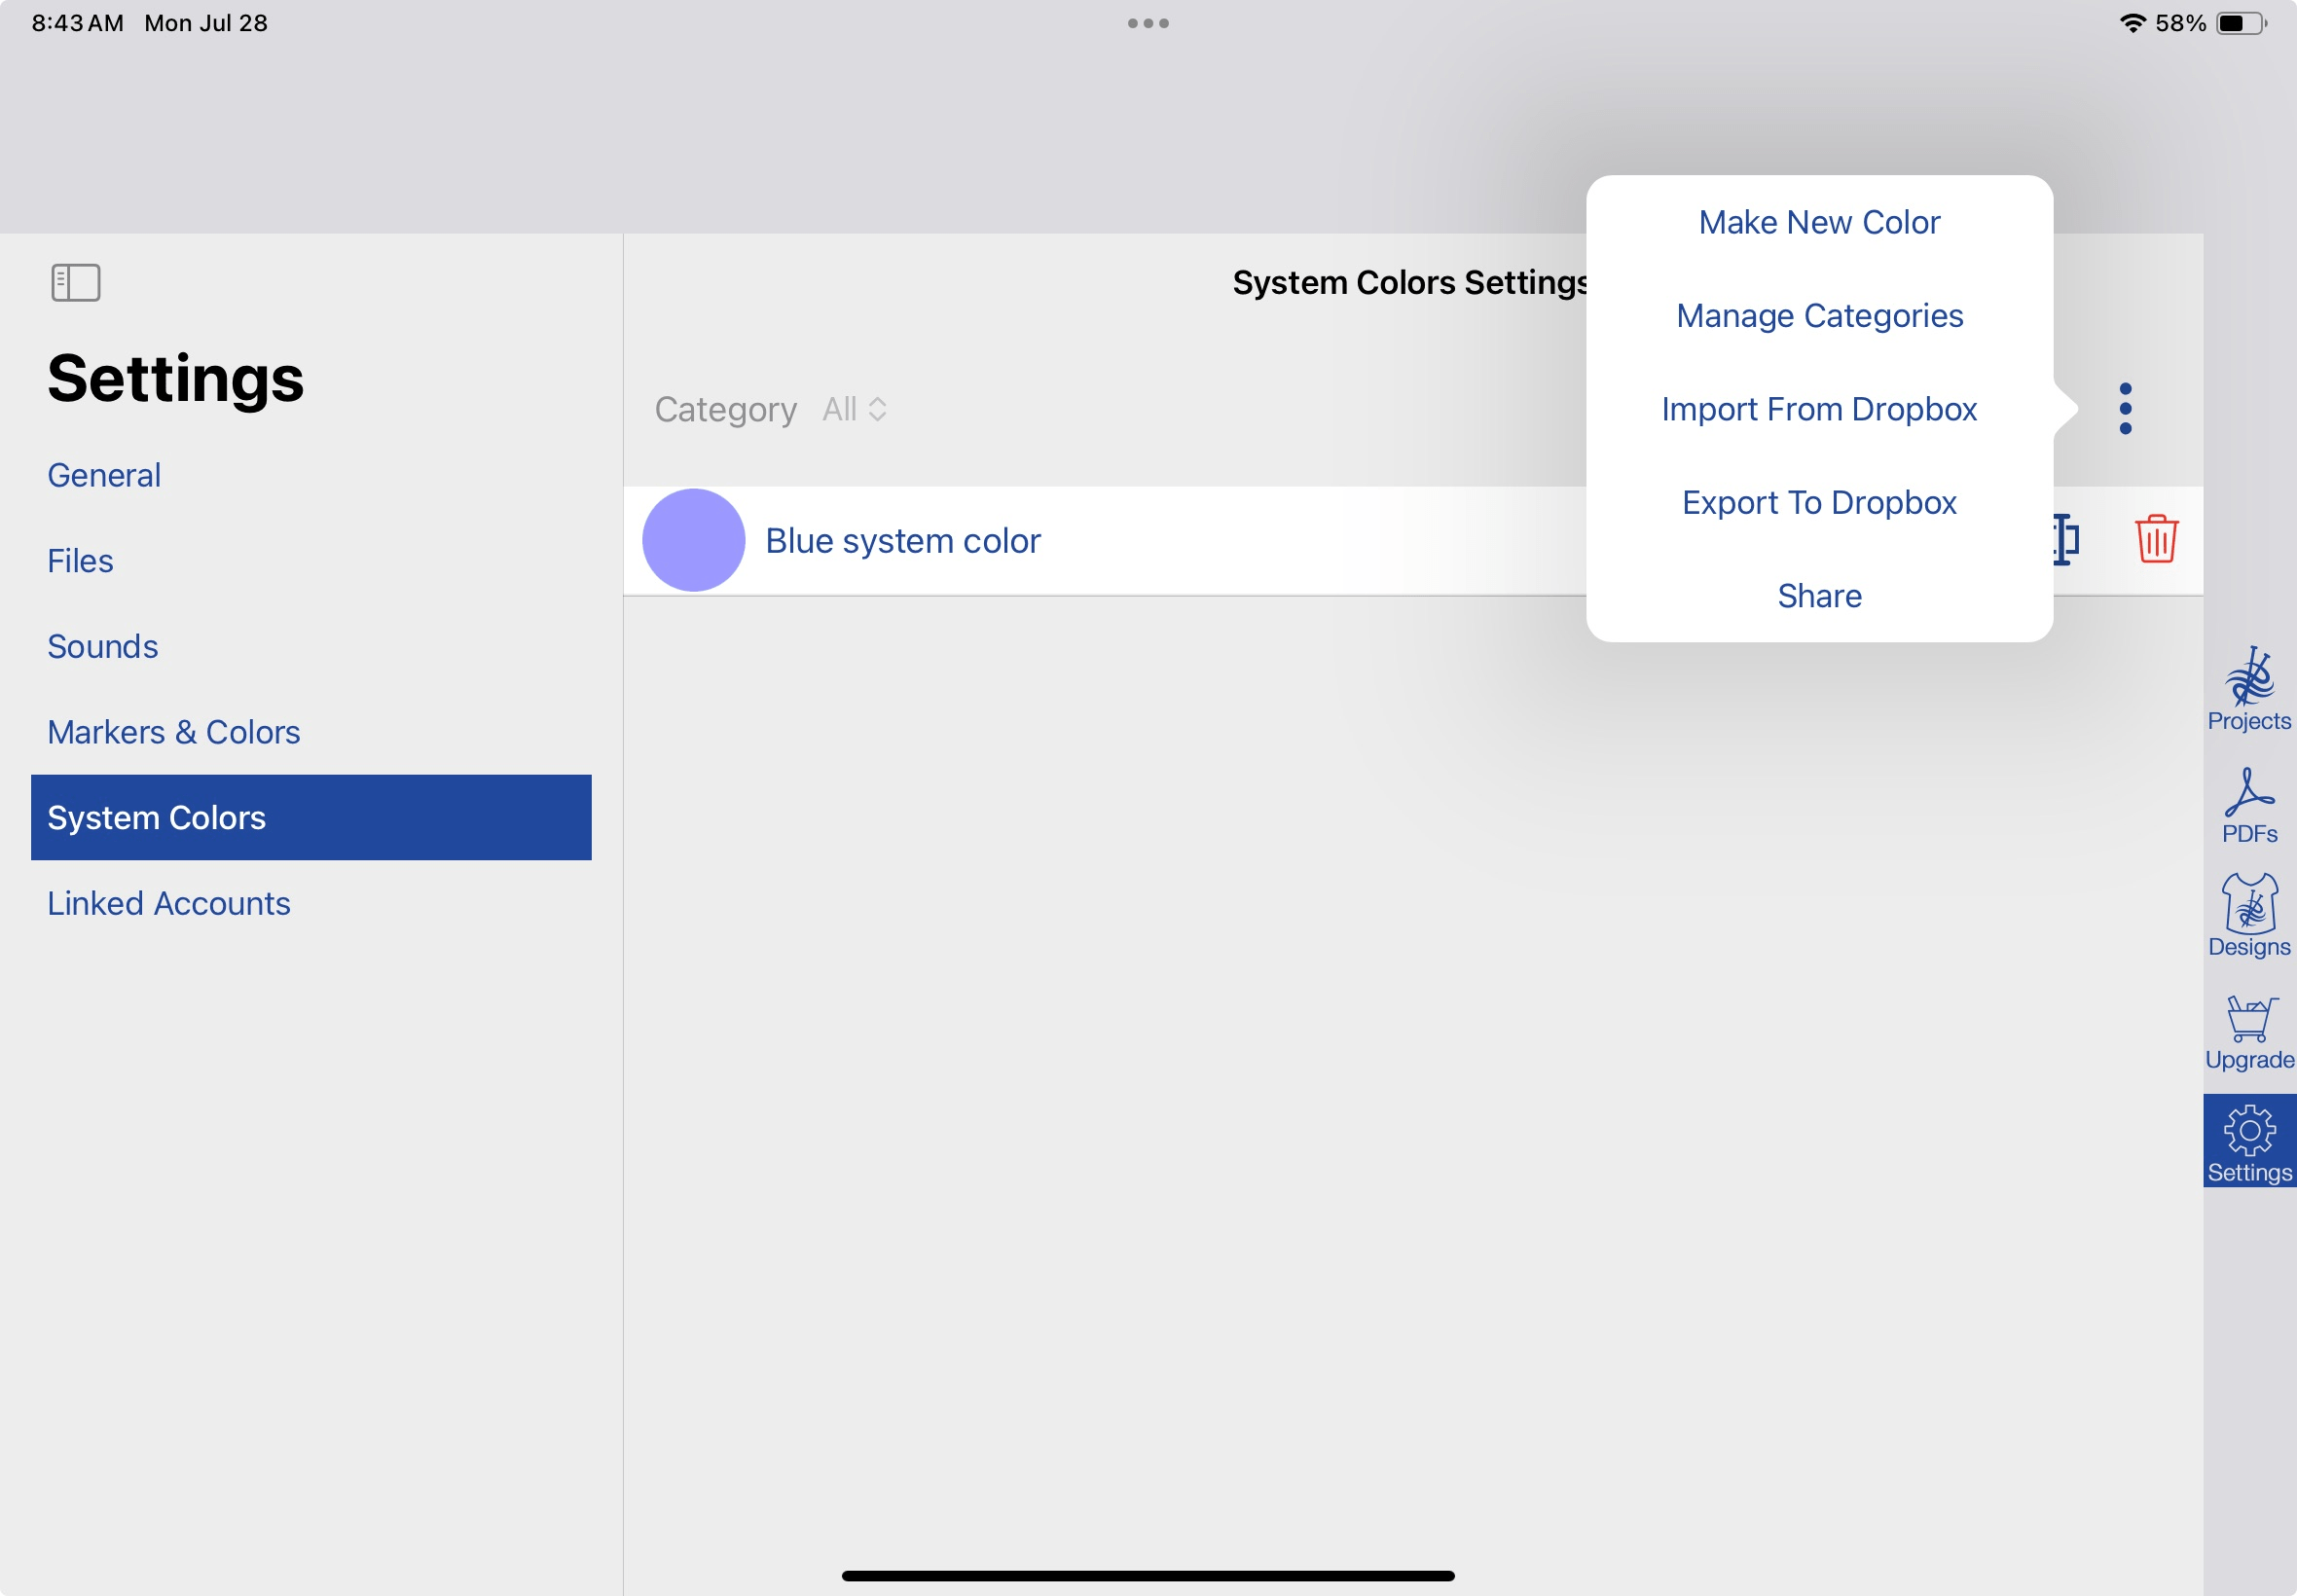Open Designs from the side toolbar
The image size is (2297, 1596).
pyautogui.click(x=2249, y=916)
